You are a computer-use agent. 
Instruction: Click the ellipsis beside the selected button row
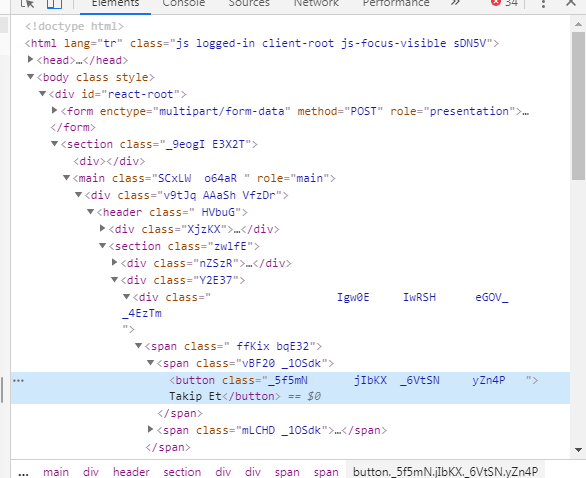18,380
